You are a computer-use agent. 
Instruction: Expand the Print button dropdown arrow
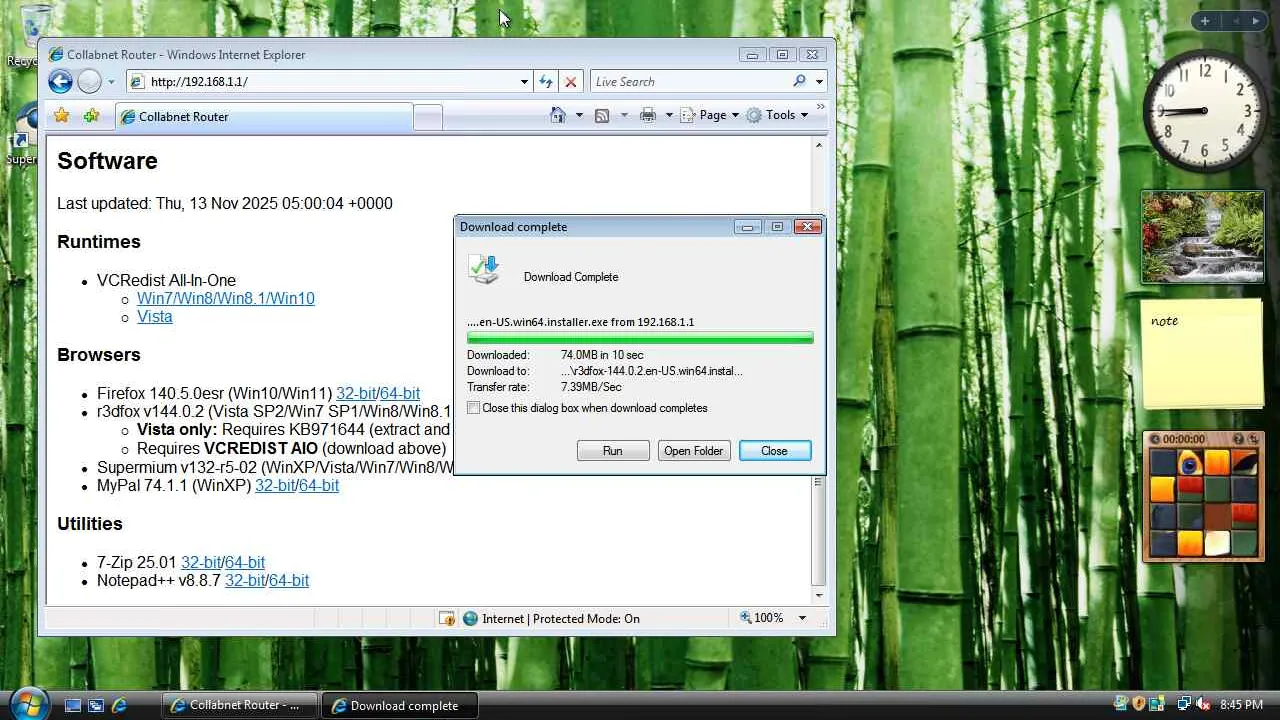(669, 115)
